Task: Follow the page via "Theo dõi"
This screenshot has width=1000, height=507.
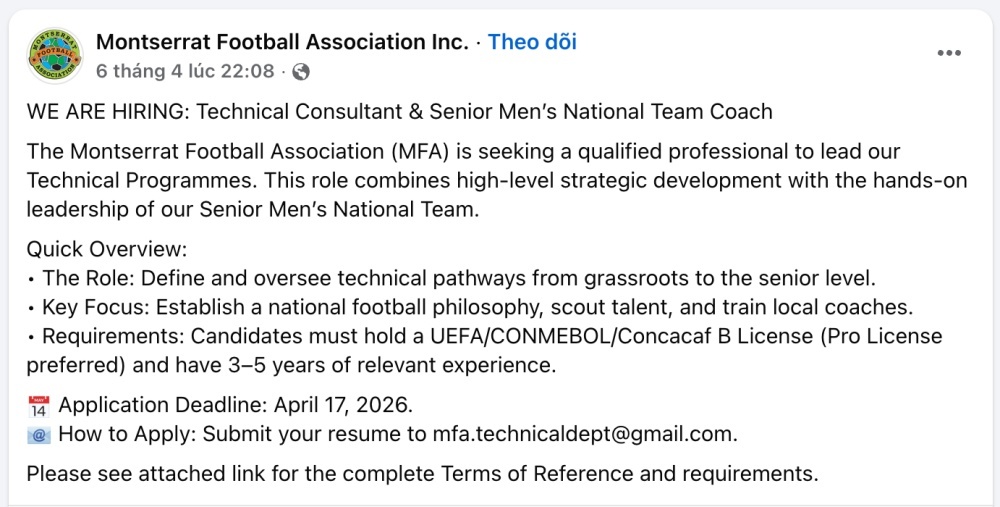Action: click(532, 42)
